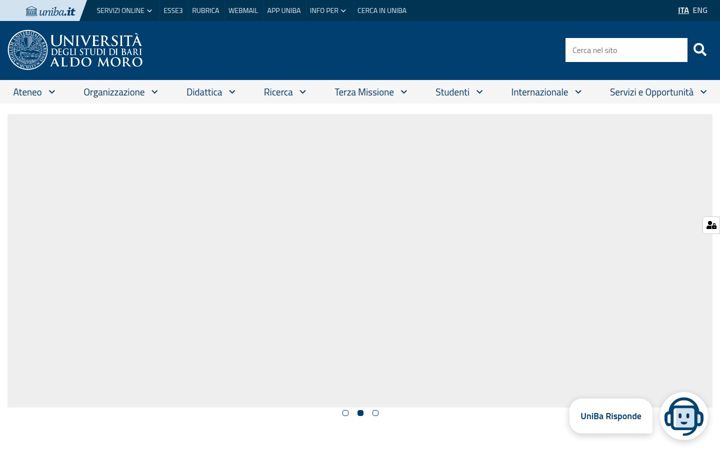Screen dimensions: 720x450
Task: Click the search magnifier icon
Action: click(x=699, y=50)
